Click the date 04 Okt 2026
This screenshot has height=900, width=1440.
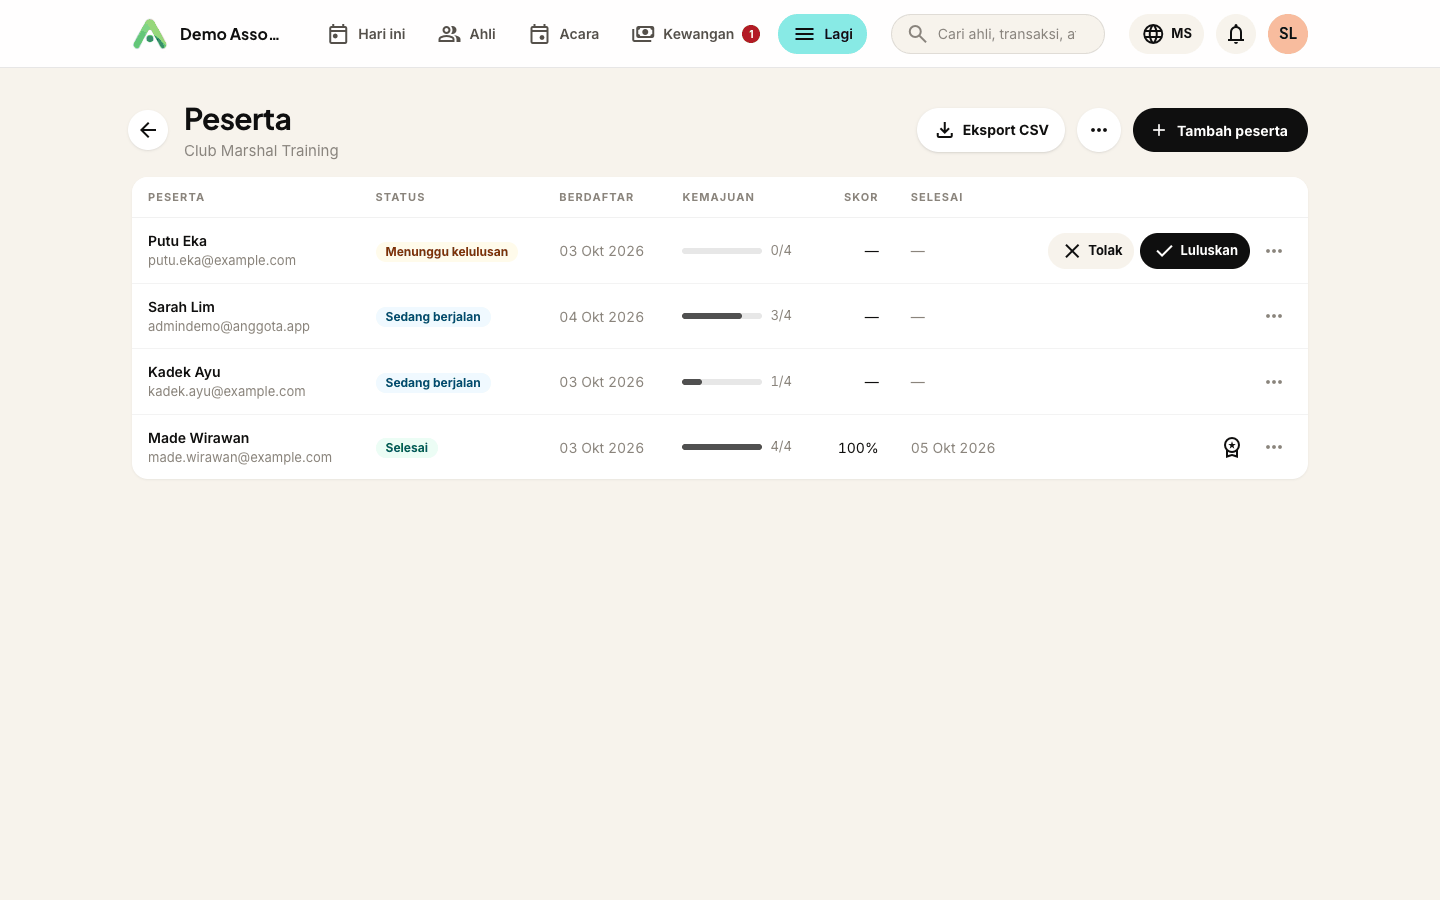click(x=602, y=317)
